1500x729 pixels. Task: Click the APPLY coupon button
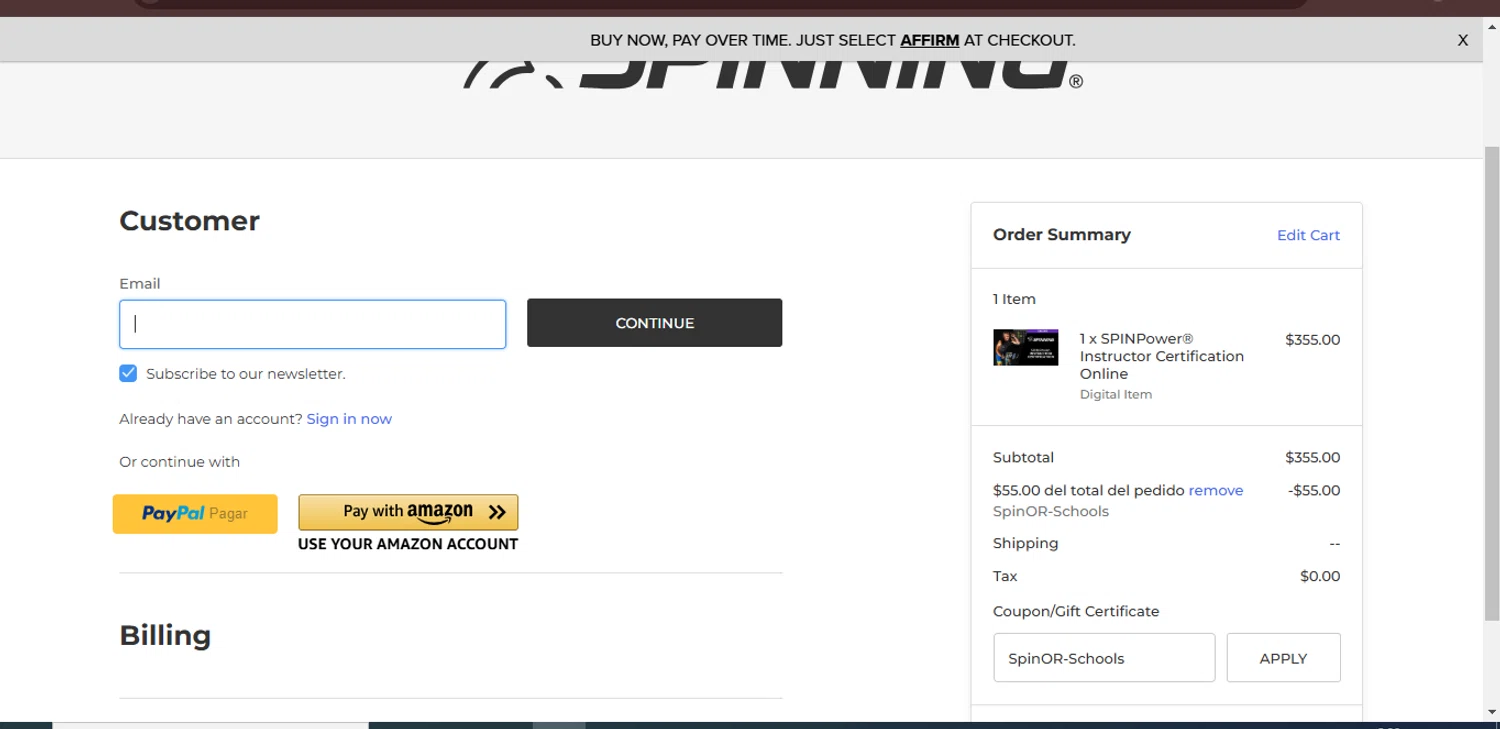(1283, 658)
